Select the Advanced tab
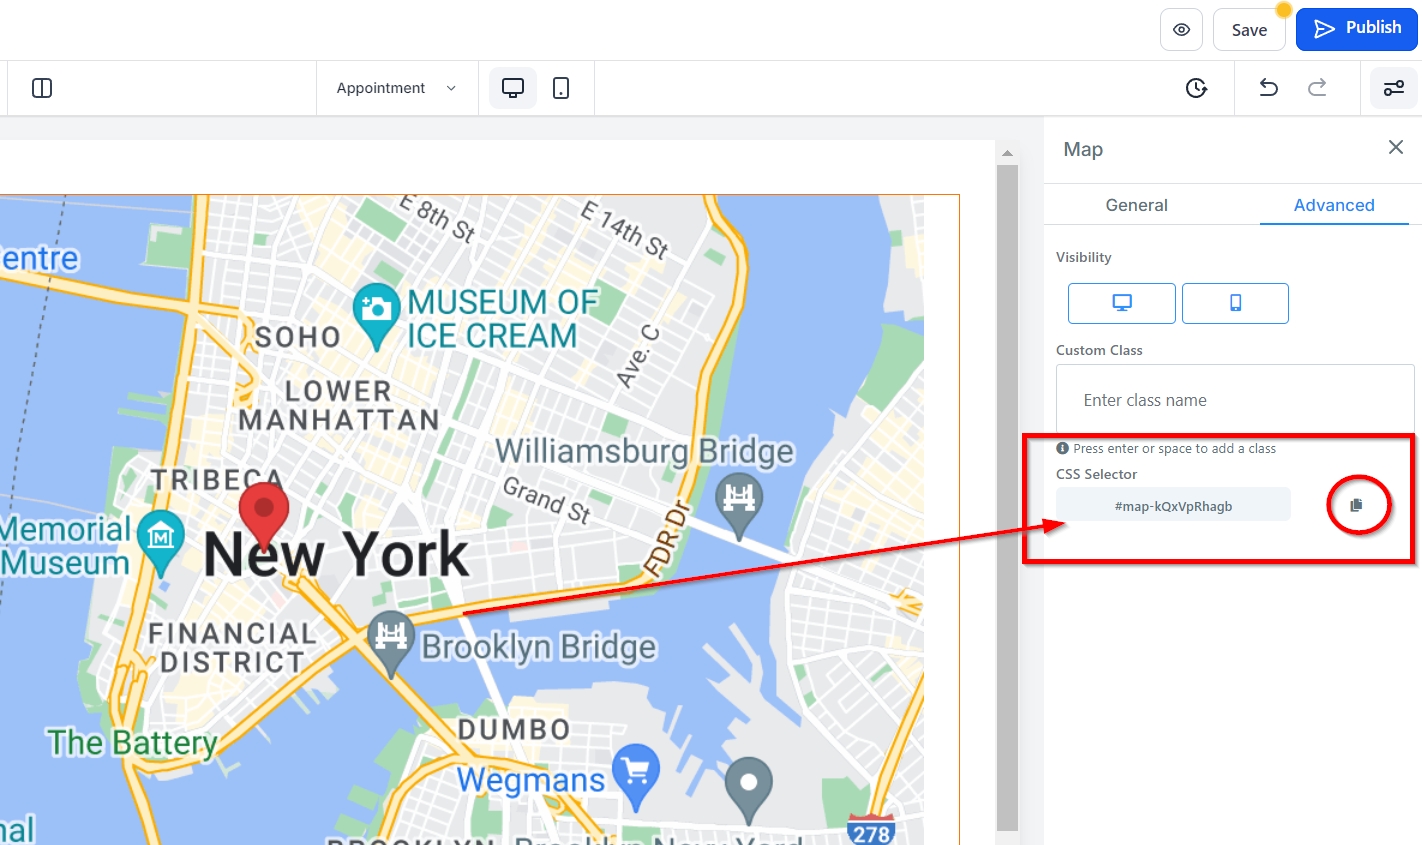This screenshot has width=1422, height=845. pos(1334,205)
